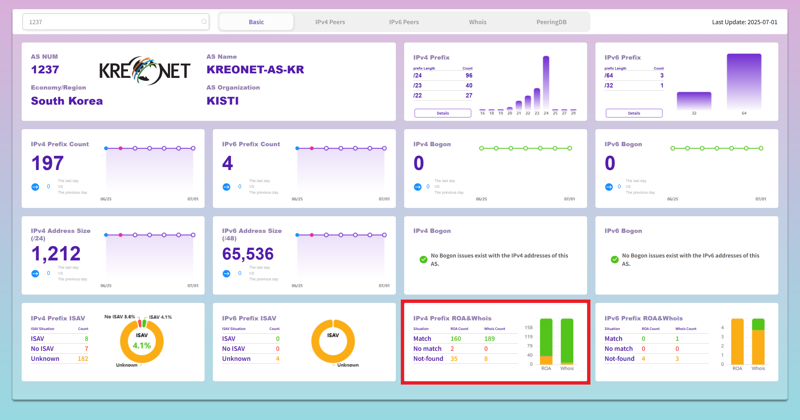Click green checkmark in IPv6 Bogon status card
The width and height of the screenshot is (800, 420).
tap(614, 259)
